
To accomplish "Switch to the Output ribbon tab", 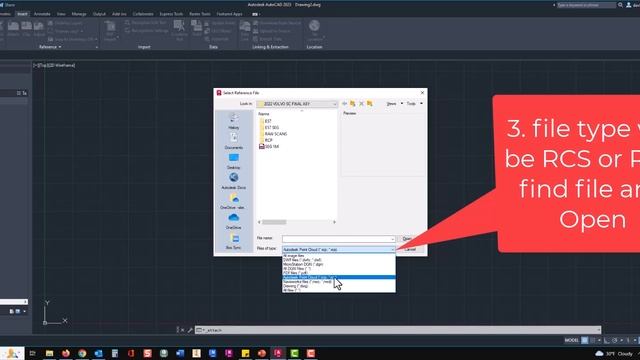I will pos(99,14).
